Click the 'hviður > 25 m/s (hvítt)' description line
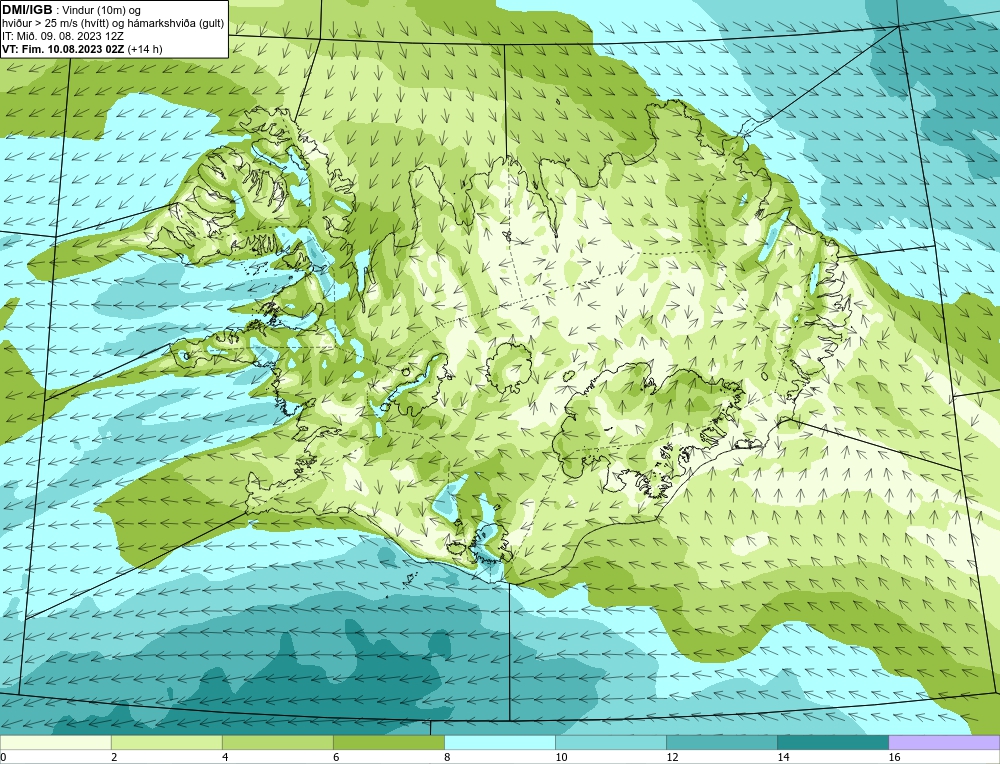1000x764 pixels. pos(113,24)
